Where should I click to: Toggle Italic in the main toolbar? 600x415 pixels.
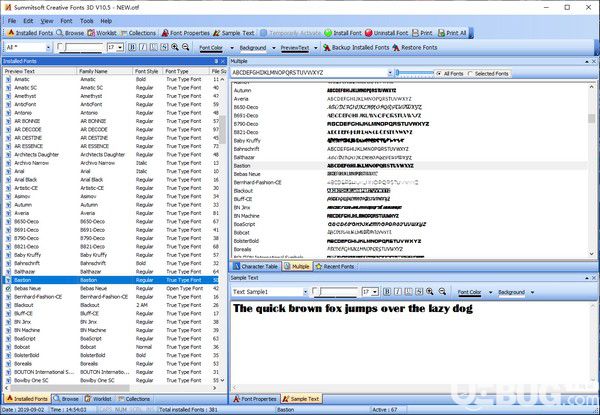click(143, 47)
